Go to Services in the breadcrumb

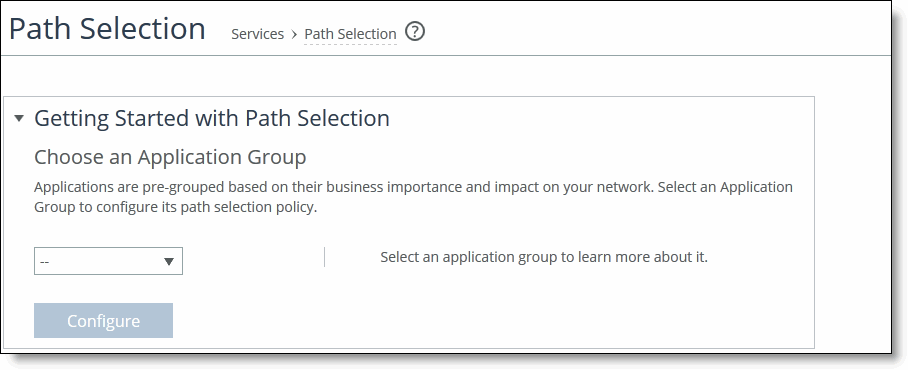tap(257, 34)
